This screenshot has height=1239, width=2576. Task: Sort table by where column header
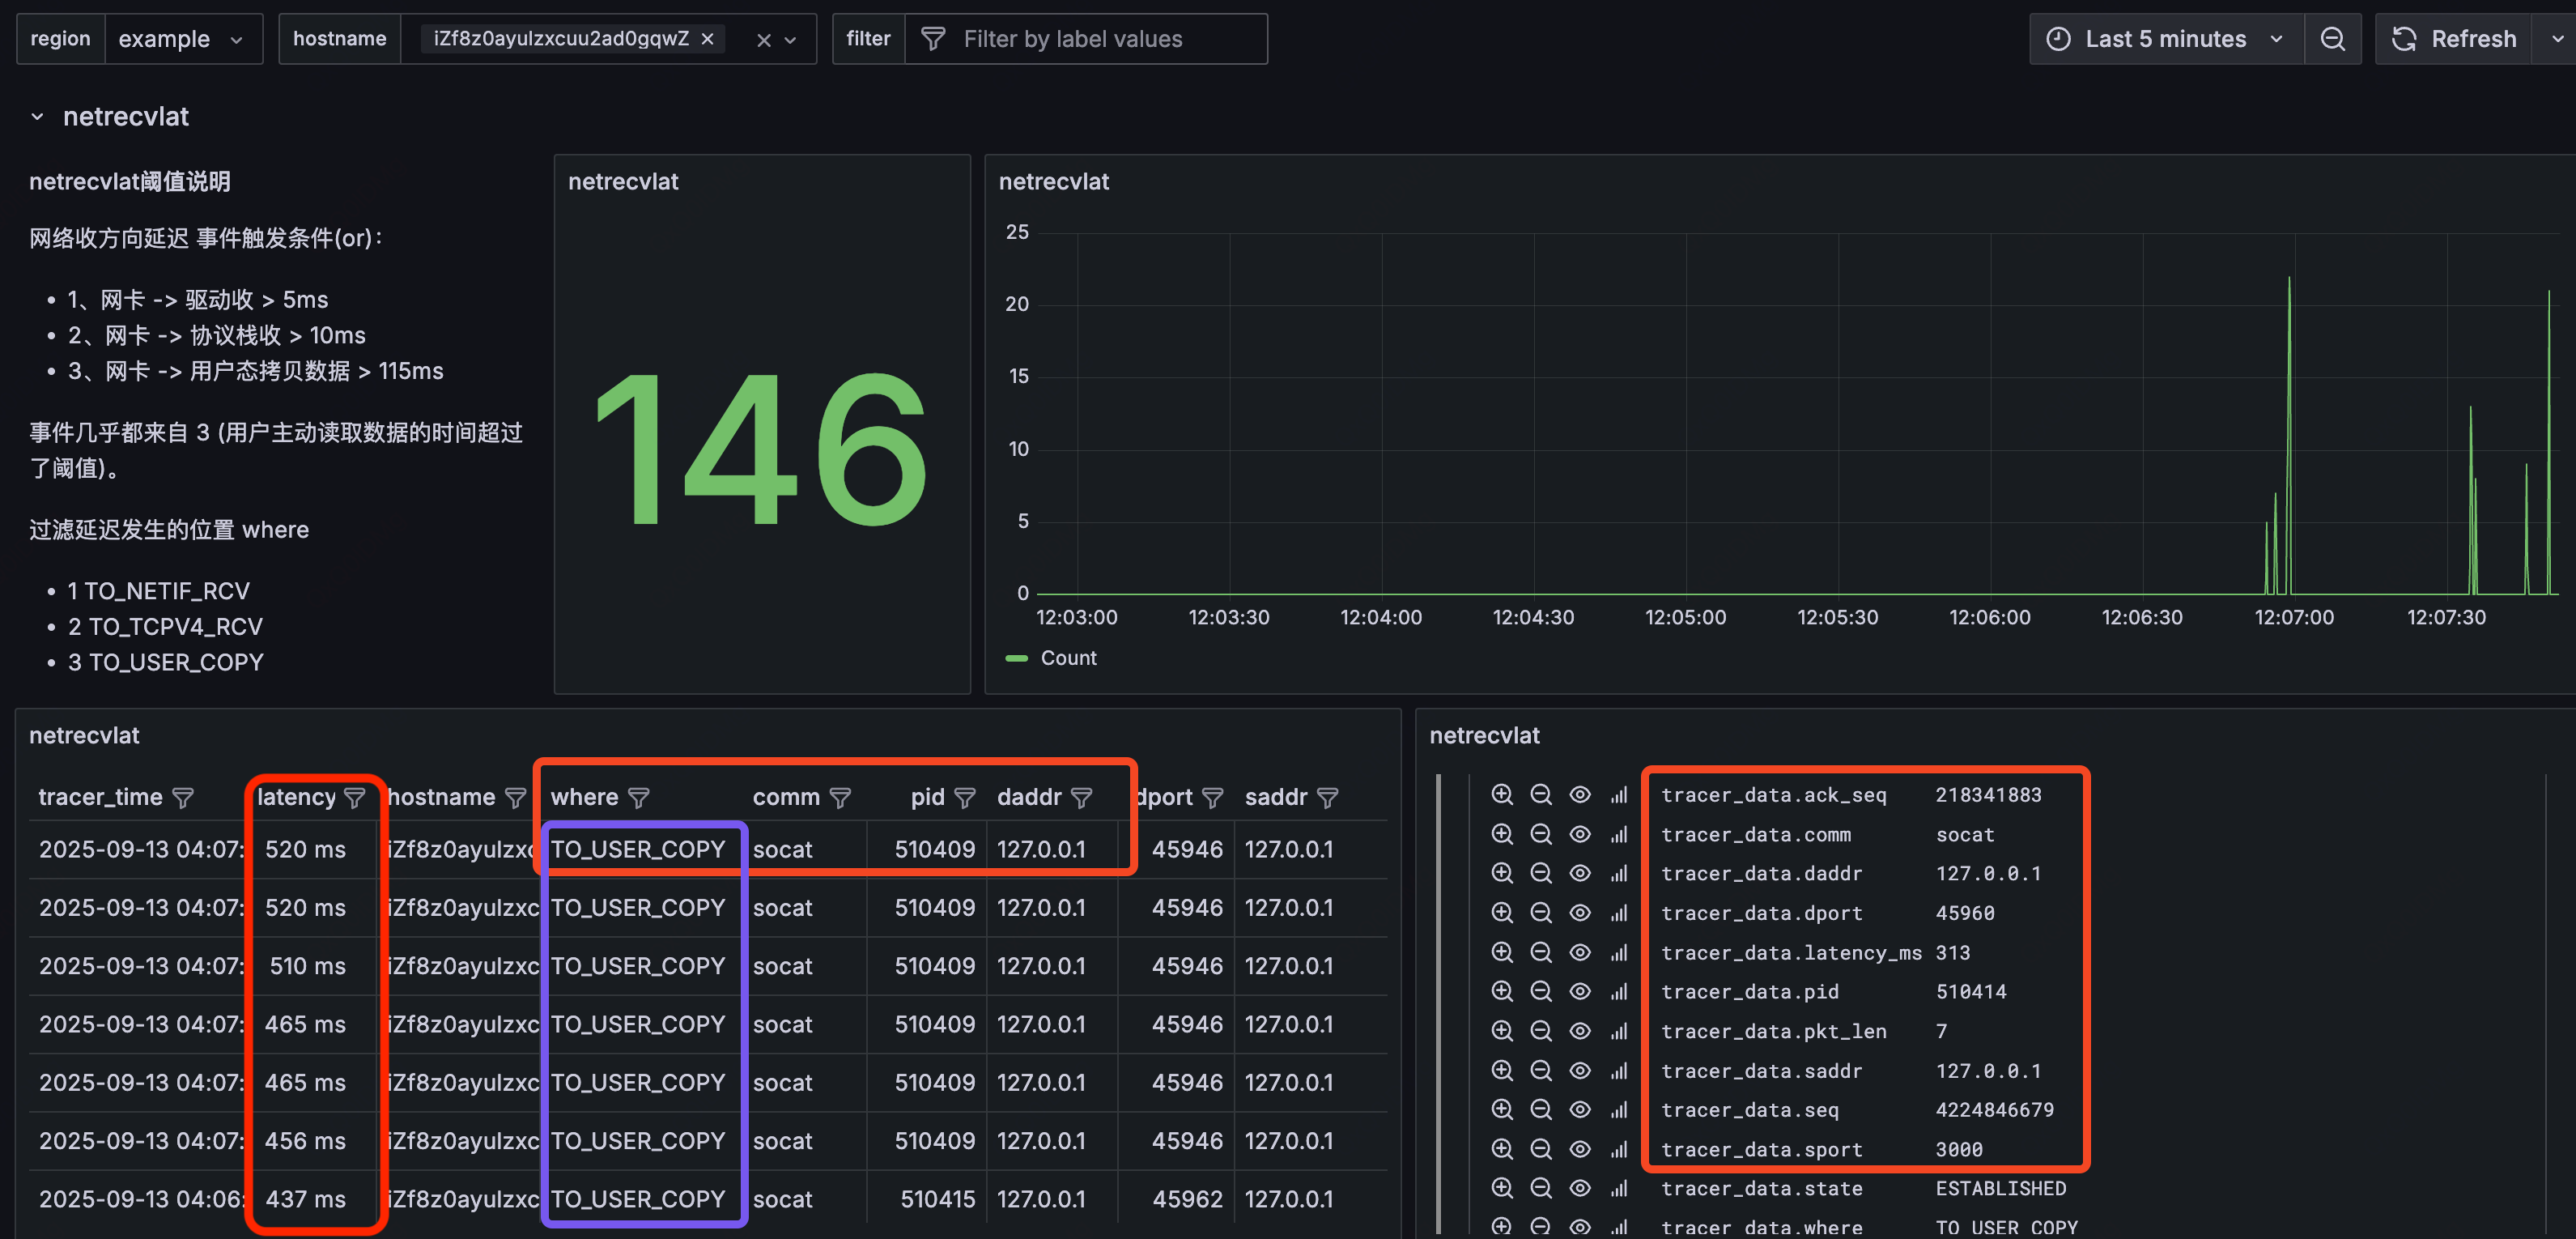coord(584,797)
